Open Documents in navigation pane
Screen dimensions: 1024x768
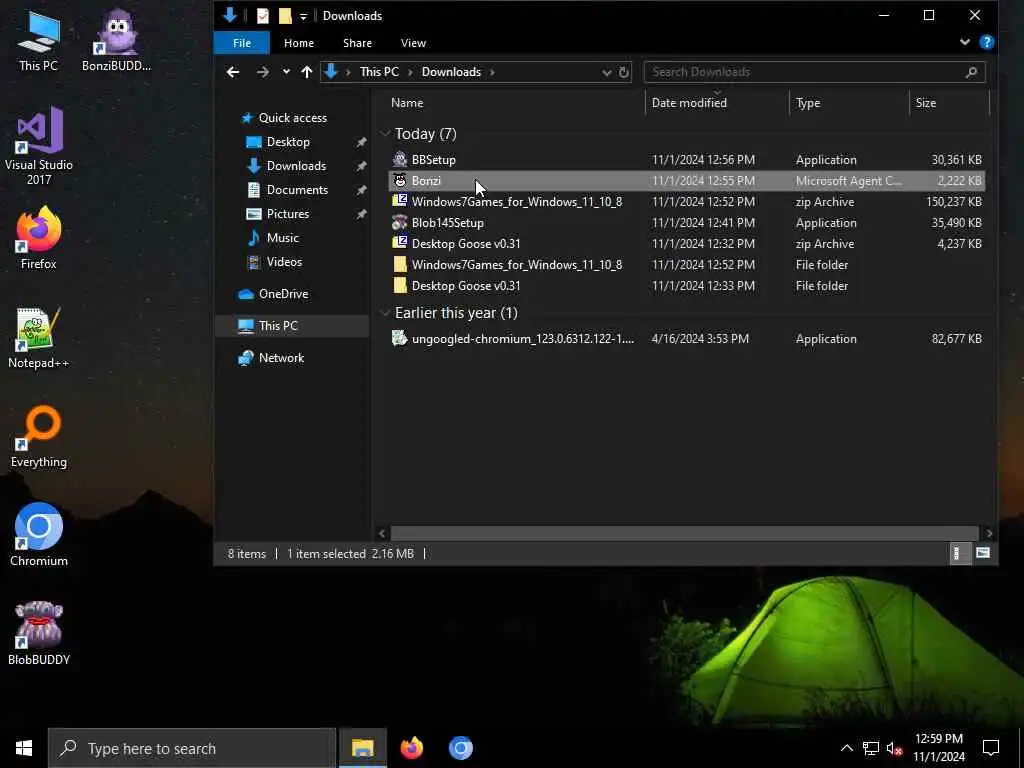pos(296,190)
